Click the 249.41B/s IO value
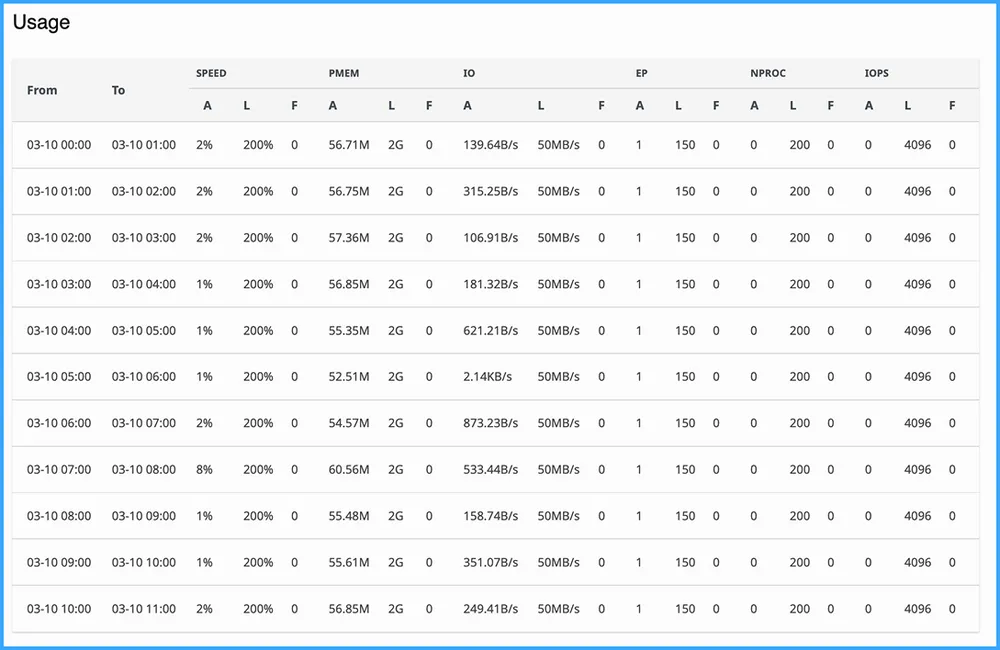This screenshot has width=1000, height=650. pyautogui.click(x=490, y=609)
